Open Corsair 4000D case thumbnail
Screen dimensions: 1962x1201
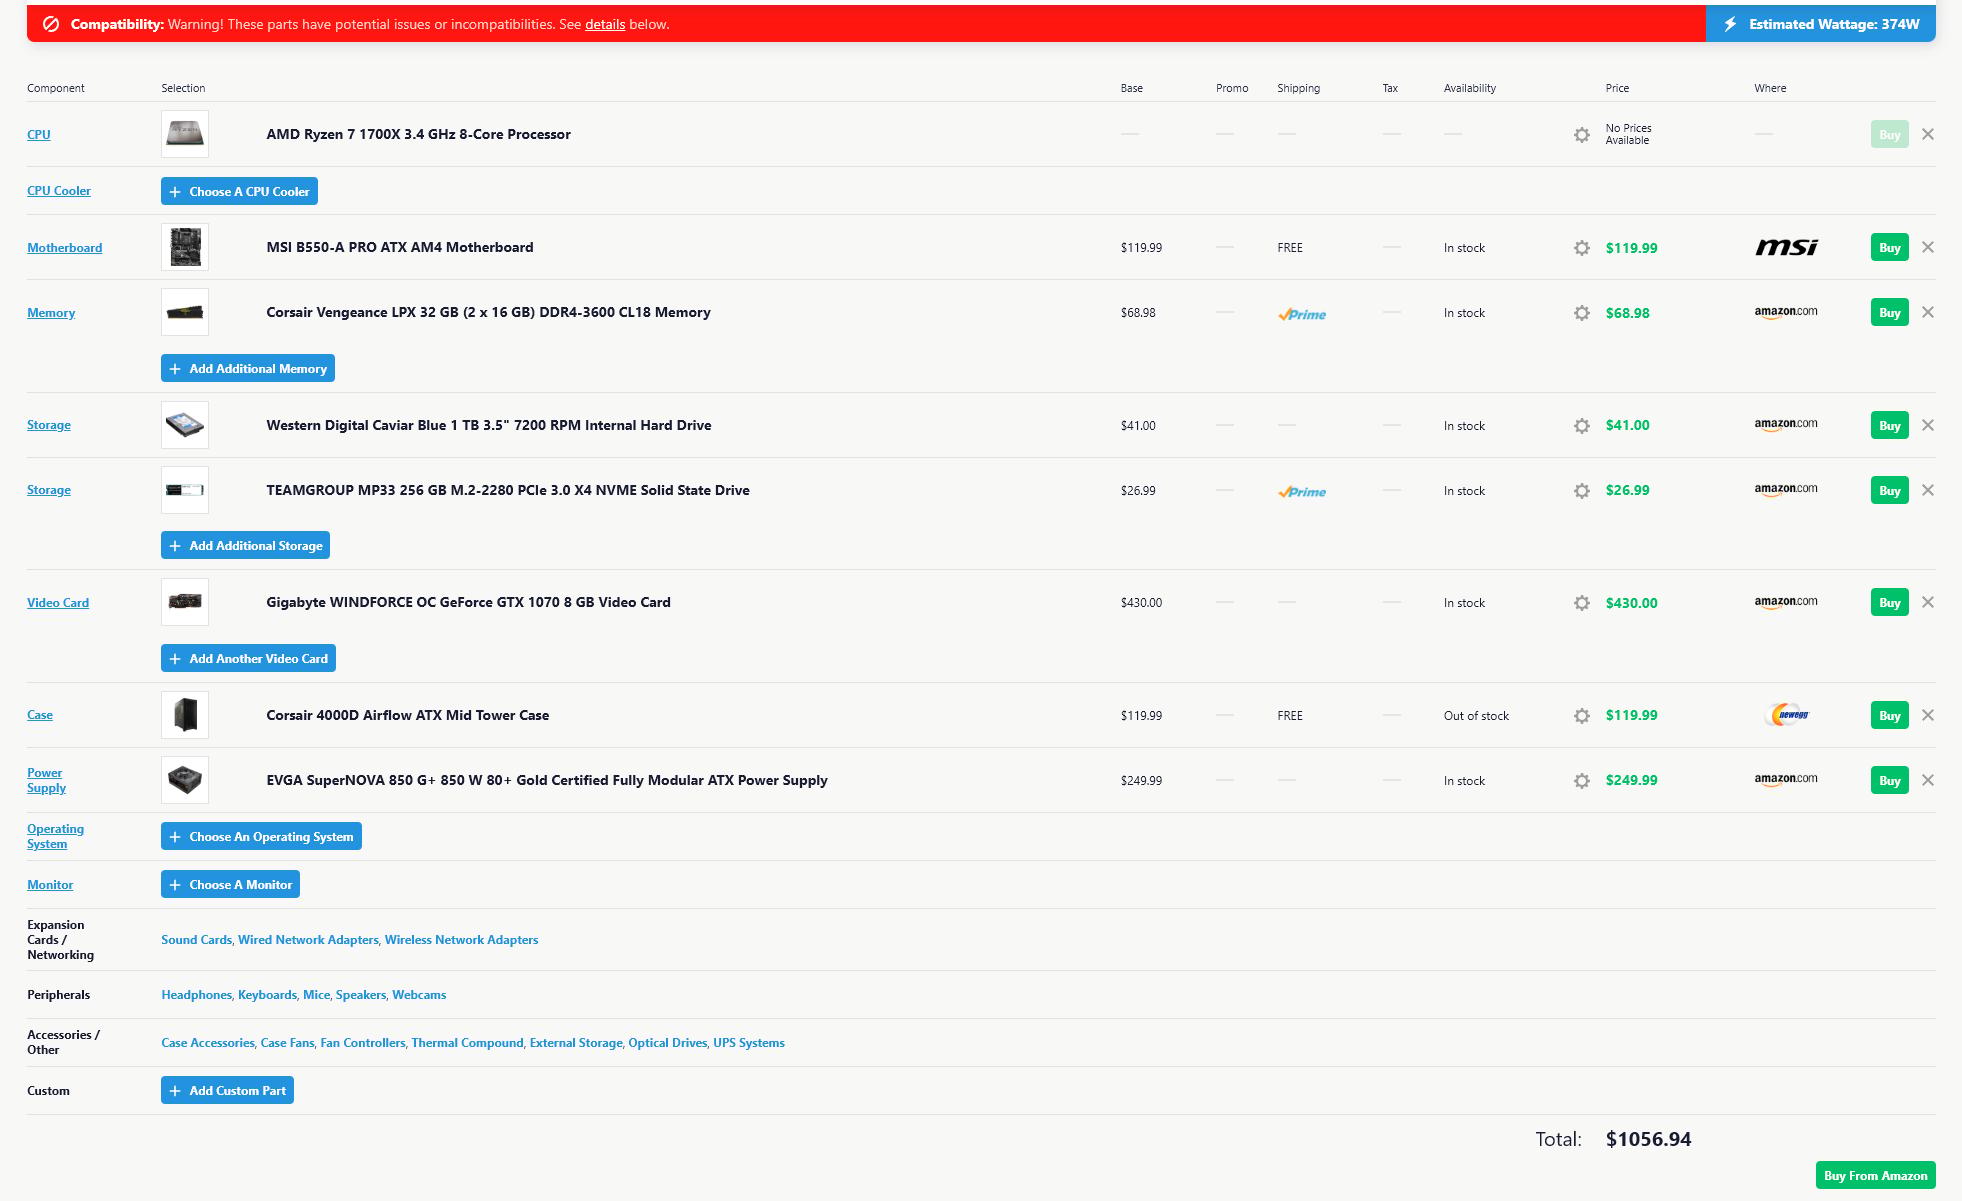(x=185, y=715)
